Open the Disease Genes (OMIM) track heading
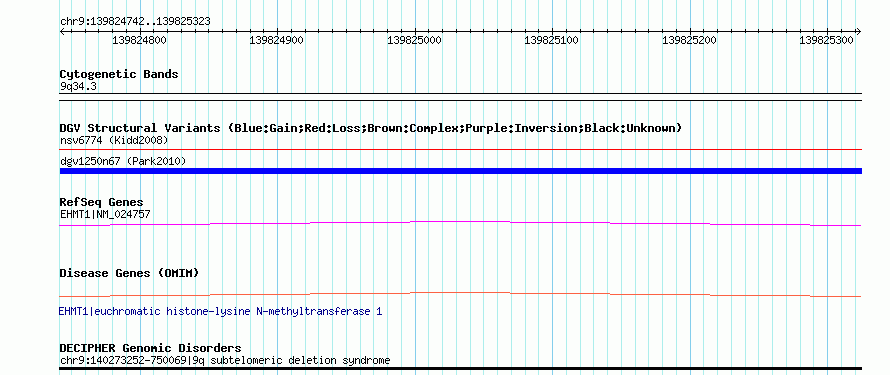Viewport: 890px width, 375px height. 129,273
